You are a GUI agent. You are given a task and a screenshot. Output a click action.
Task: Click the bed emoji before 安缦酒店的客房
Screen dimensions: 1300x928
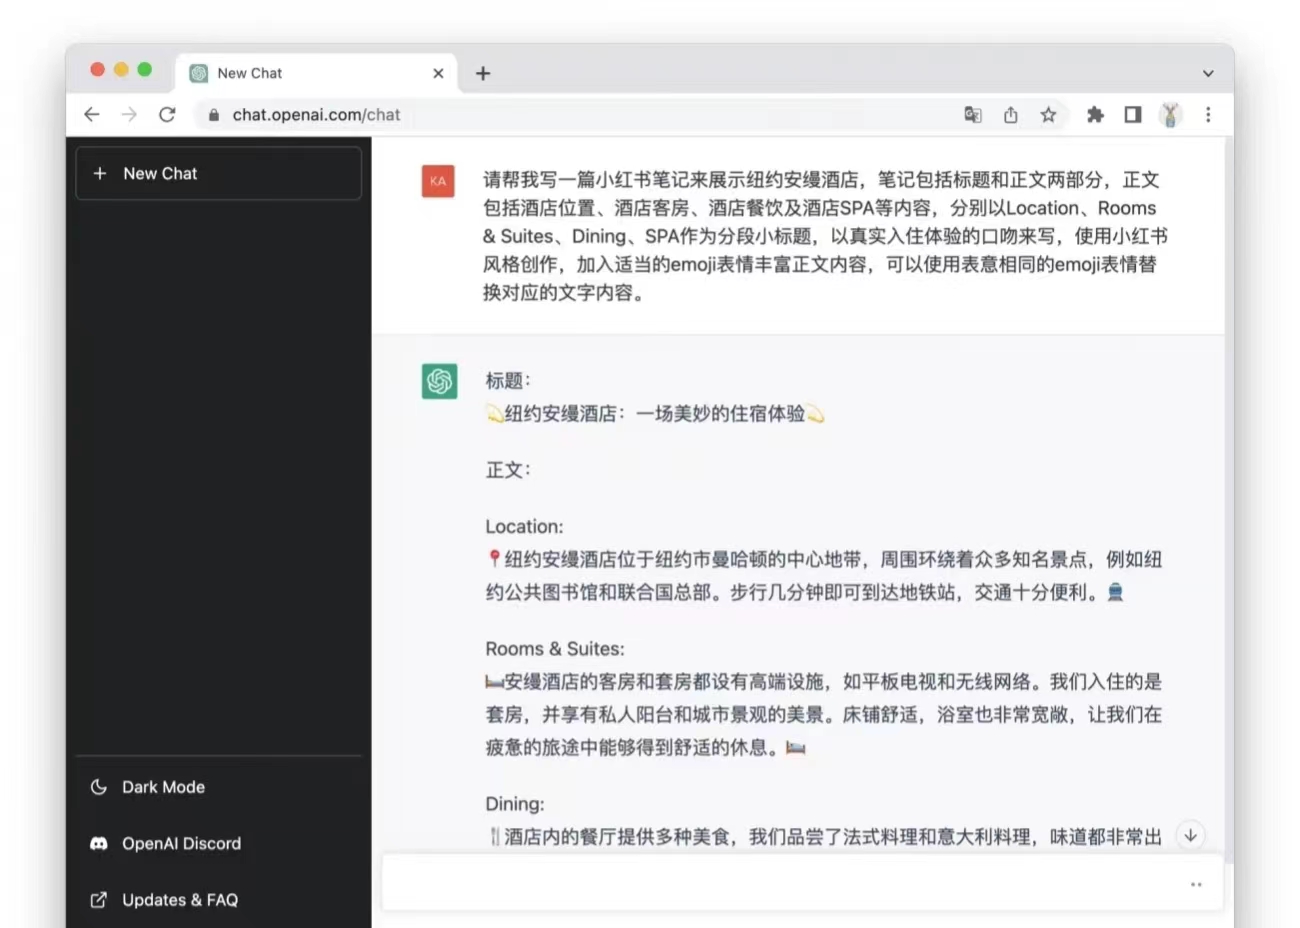[494, 682]
